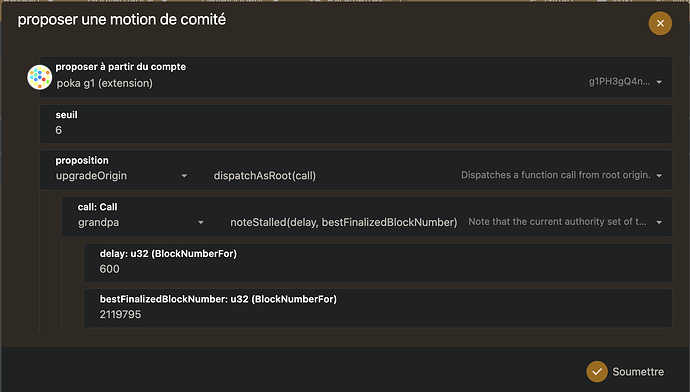Click the 'call: Call' label
The width and height of the screenshot is (690, 392).
pos(98,207)
